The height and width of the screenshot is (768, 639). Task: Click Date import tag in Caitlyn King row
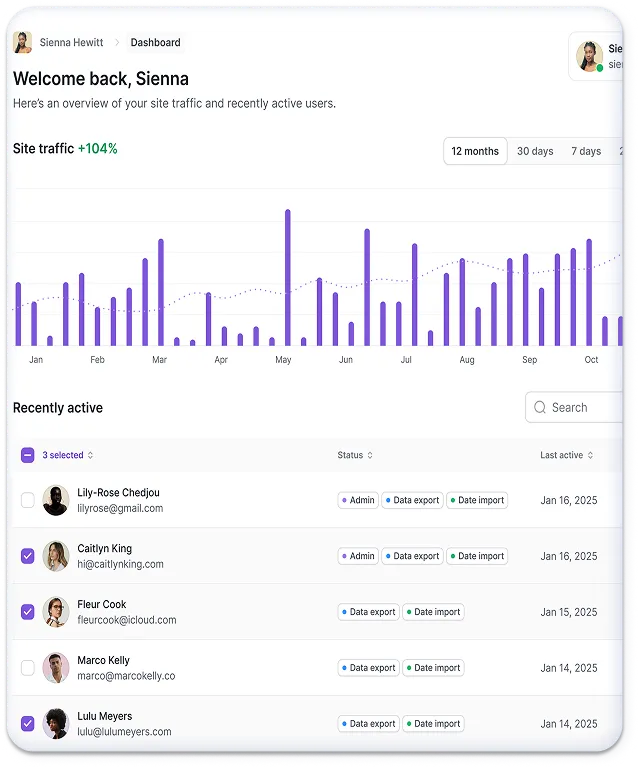coord(477,556)
